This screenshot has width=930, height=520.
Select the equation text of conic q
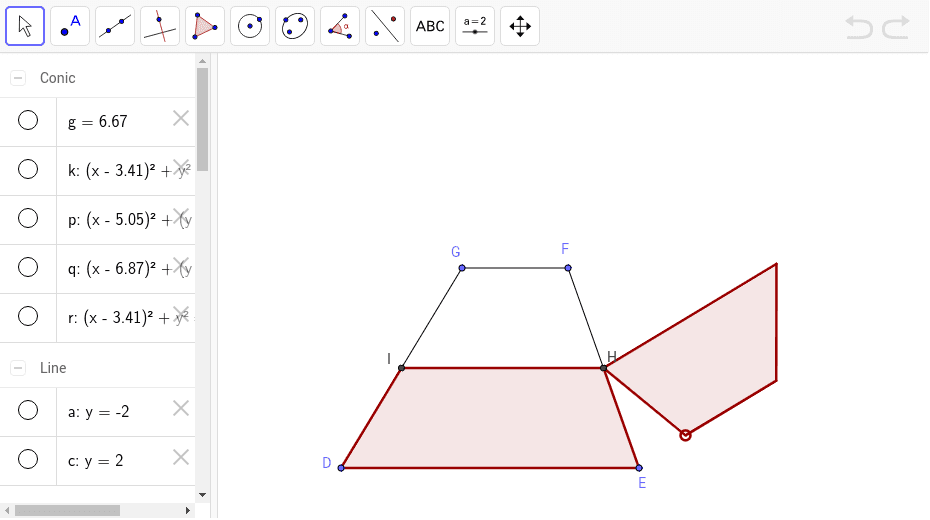tap(129, 269)
